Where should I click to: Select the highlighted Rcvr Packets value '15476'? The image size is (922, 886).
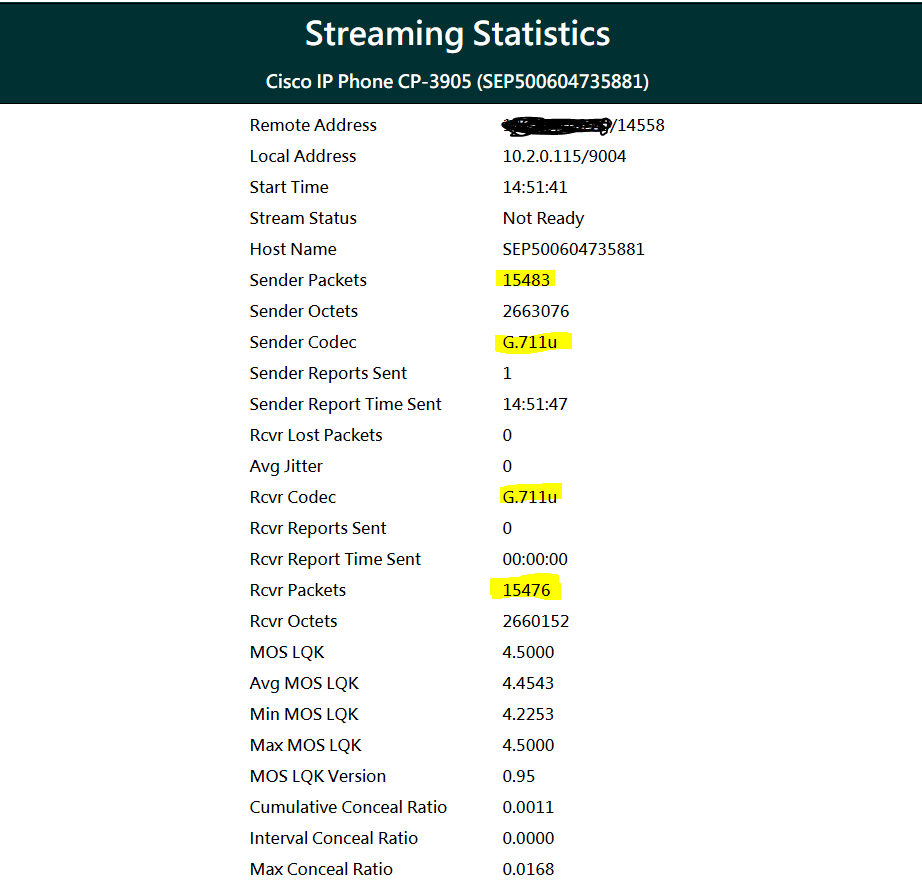click(526, 590)
